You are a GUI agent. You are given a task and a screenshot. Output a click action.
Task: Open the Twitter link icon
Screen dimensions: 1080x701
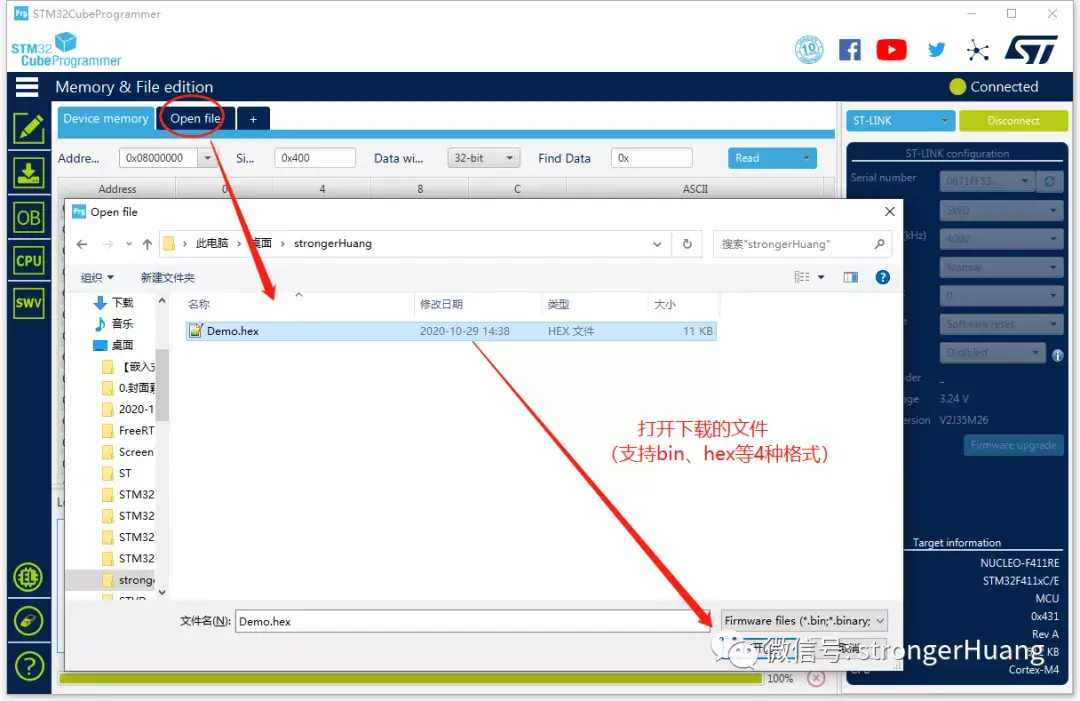(x=936, y=50)
